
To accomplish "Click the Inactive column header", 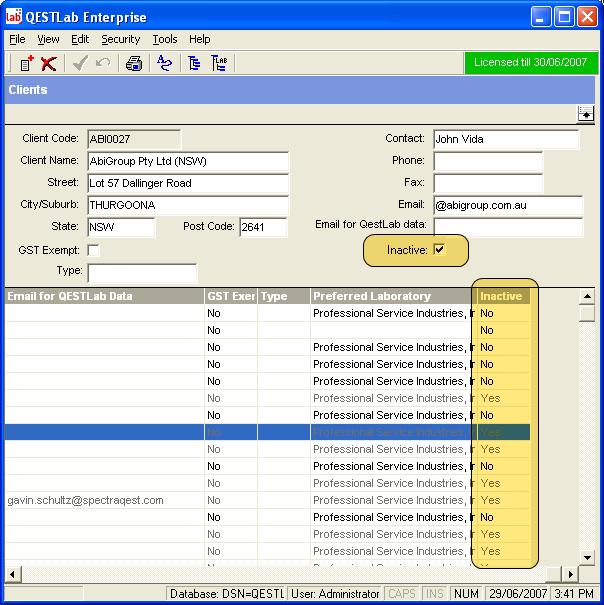I will (500, 296).
